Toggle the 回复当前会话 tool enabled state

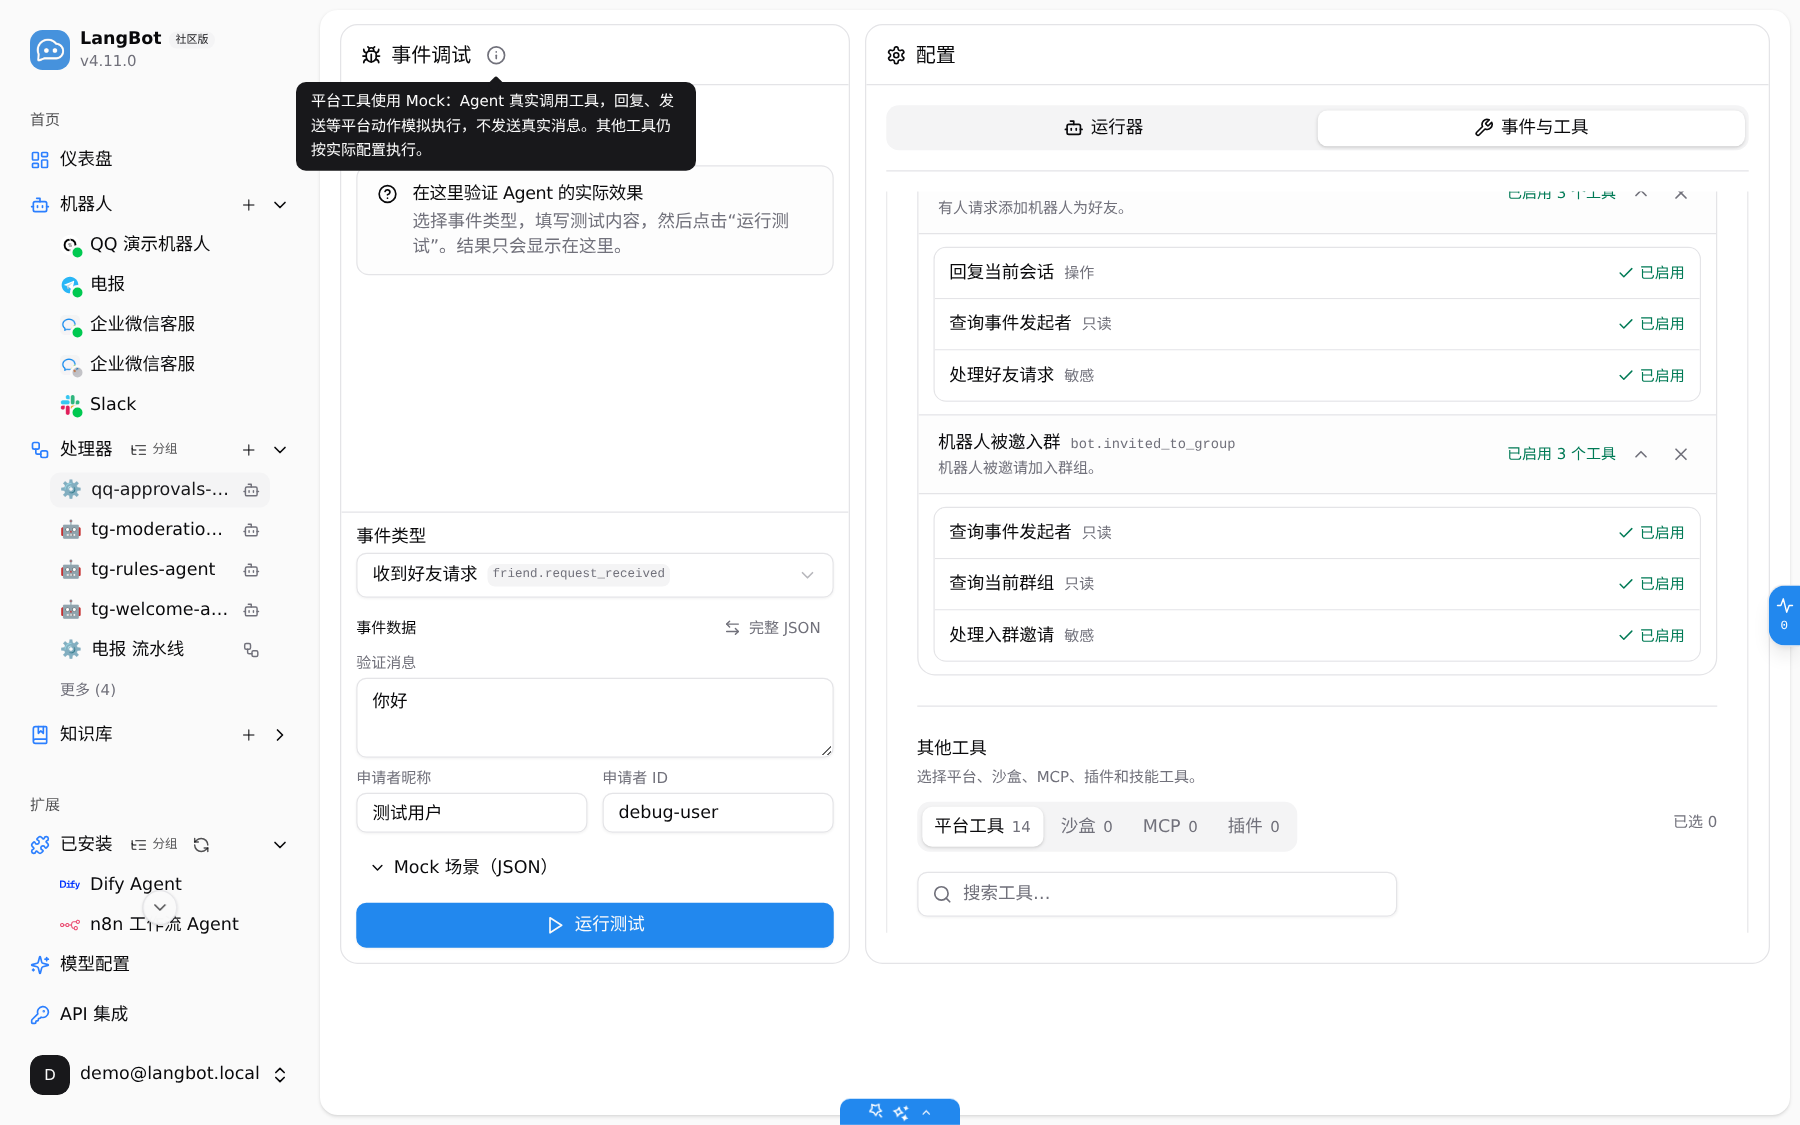click(x=1651, y=273)
